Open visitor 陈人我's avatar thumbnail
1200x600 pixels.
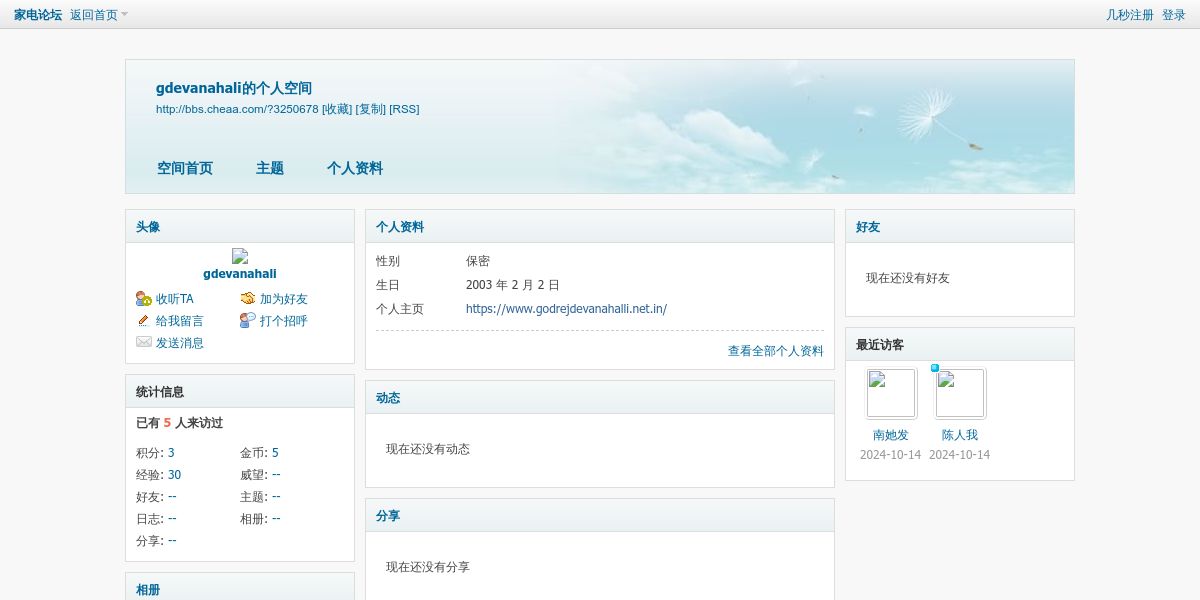pos(961,393)
